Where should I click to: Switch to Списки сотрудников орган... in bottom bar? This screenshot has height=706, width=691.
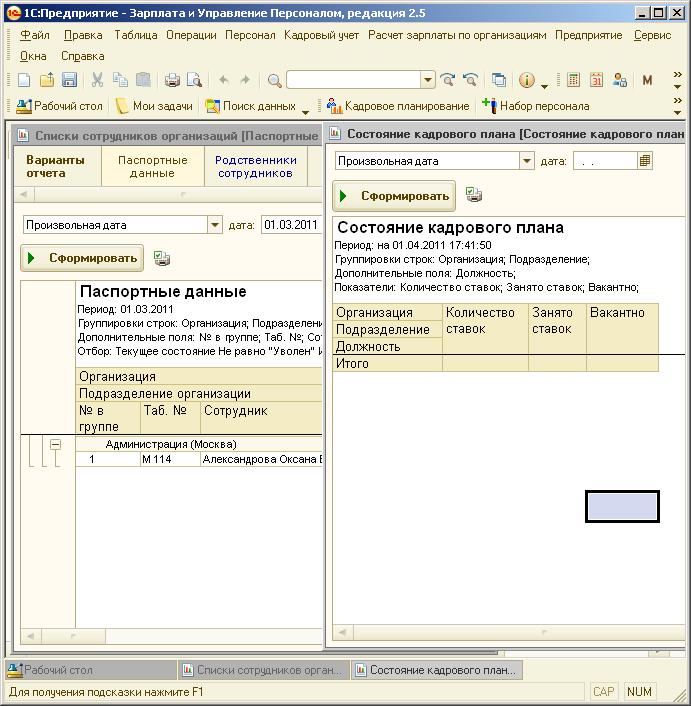[x=264, y=670]
